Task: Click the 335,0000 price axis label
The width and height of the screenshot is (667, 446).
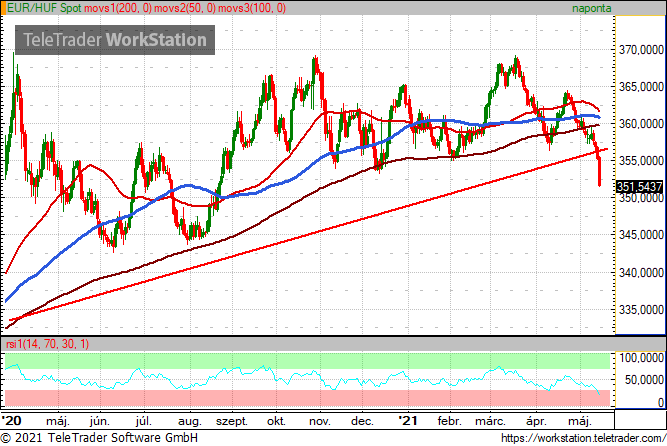Action: (x=641, y=309)
